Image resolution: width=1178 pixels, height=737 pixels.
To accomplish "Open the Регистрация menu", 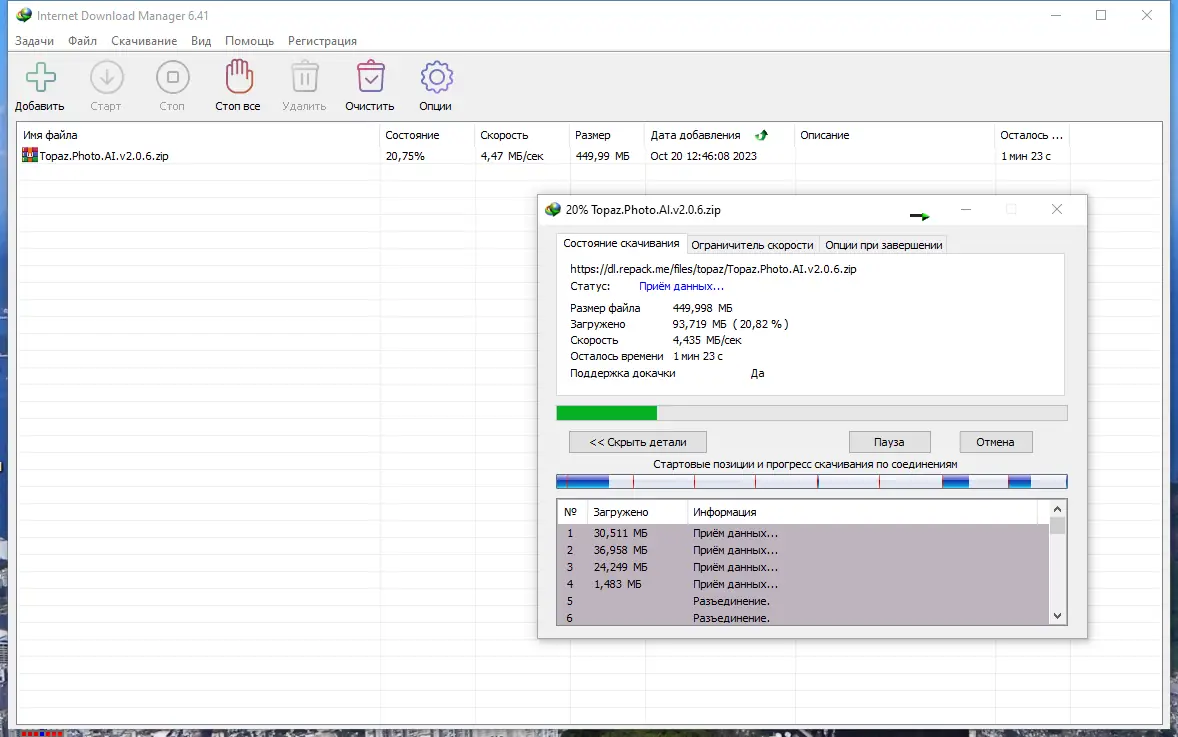I will 322,41.
